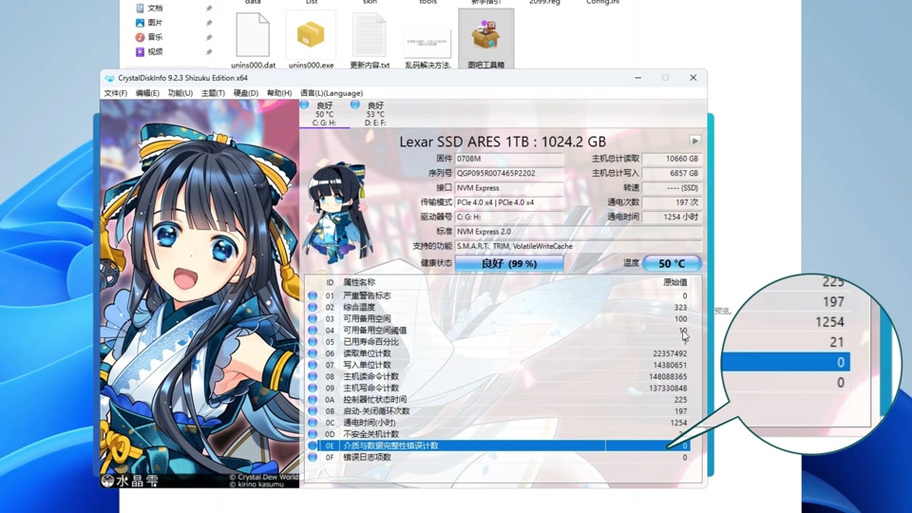Click status icon for 02 综合温度

(312, 307)
